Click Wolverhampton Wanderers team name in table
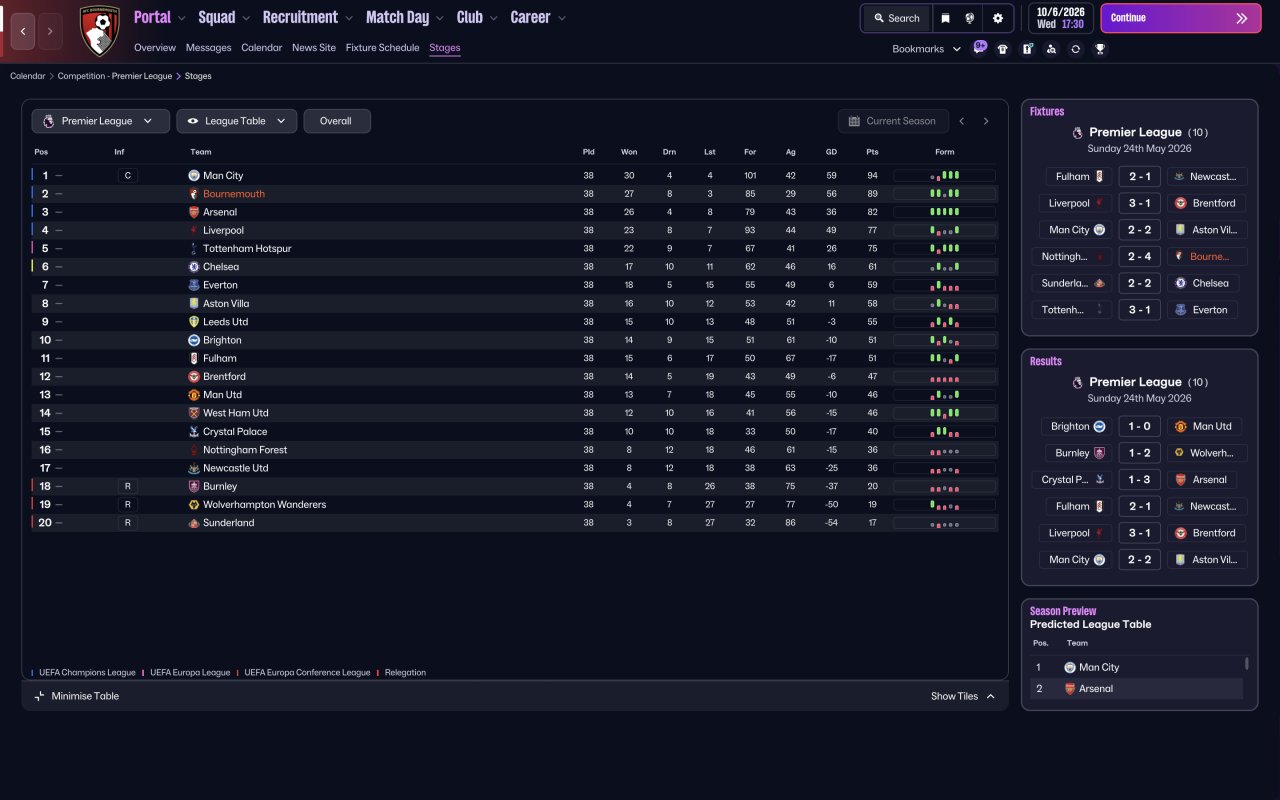This screenshot has height=800, width=1280. (265, 505)
